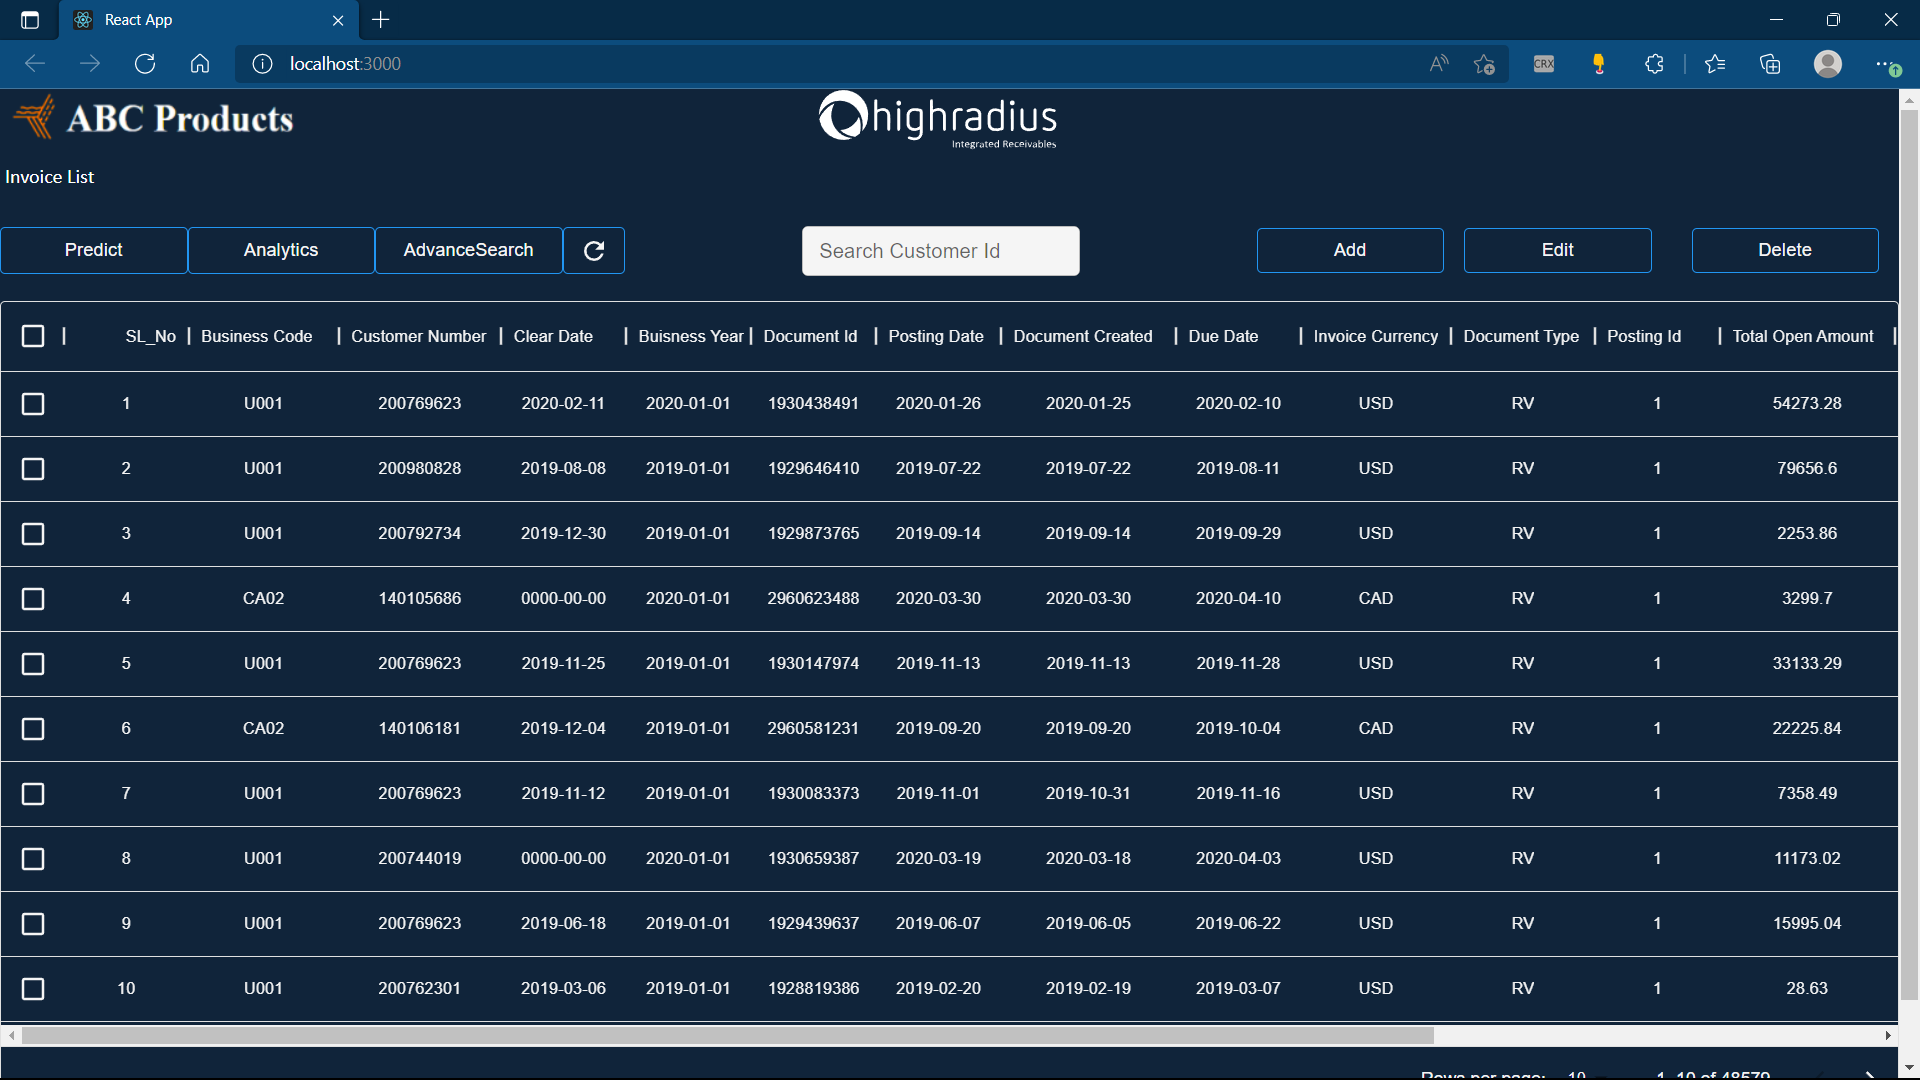This screenshot has width=1920, height=1080.
Task: Click the Edit button
Action: click(1558, 250)
